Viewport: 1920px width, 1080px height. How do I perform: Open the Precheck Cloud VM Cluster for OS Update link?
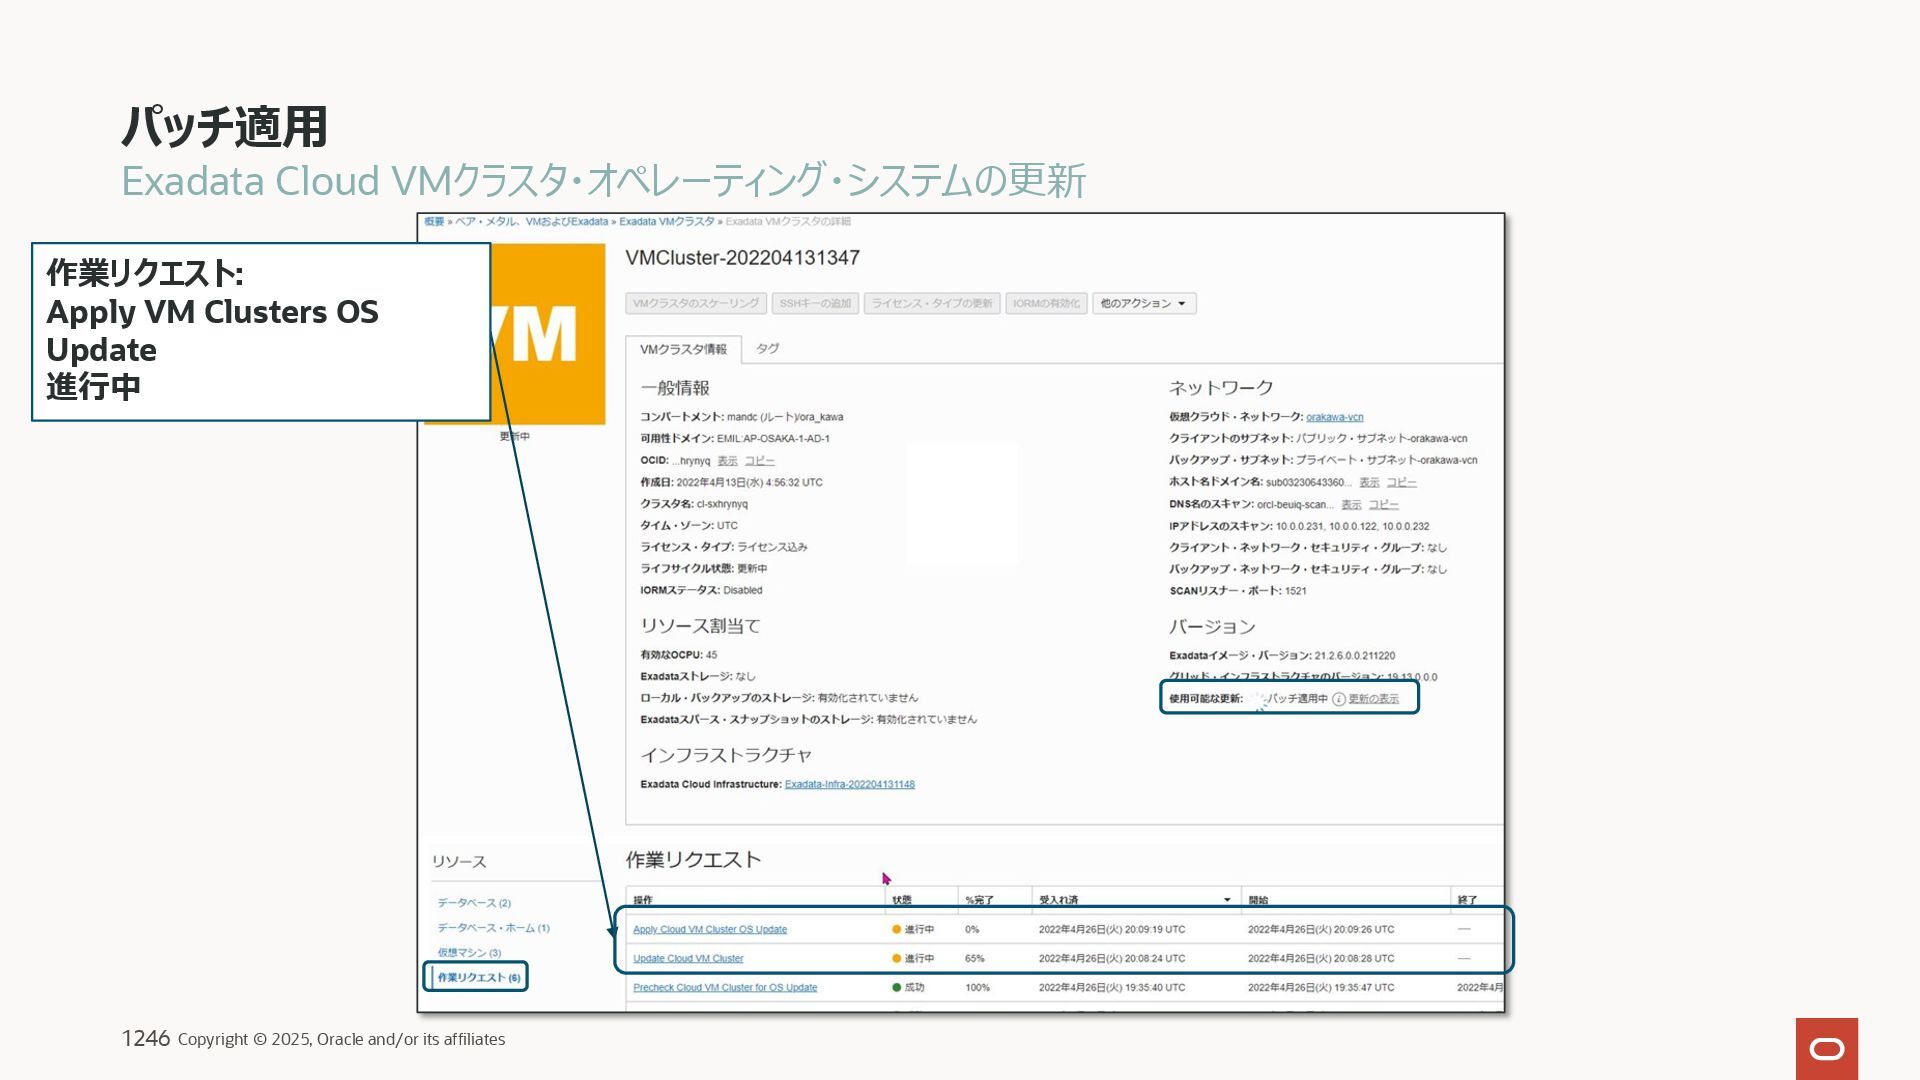pos(724,988)
